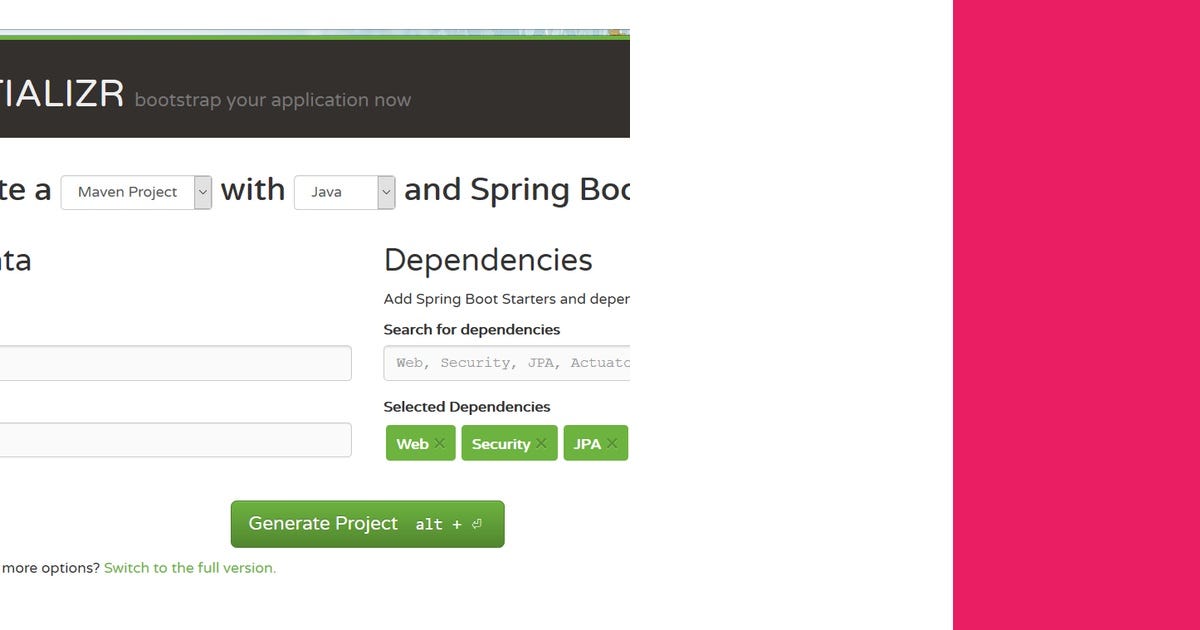The image size is (1200, 630).
Task: Click the Generate Project button
Action: tap(322, 523)
